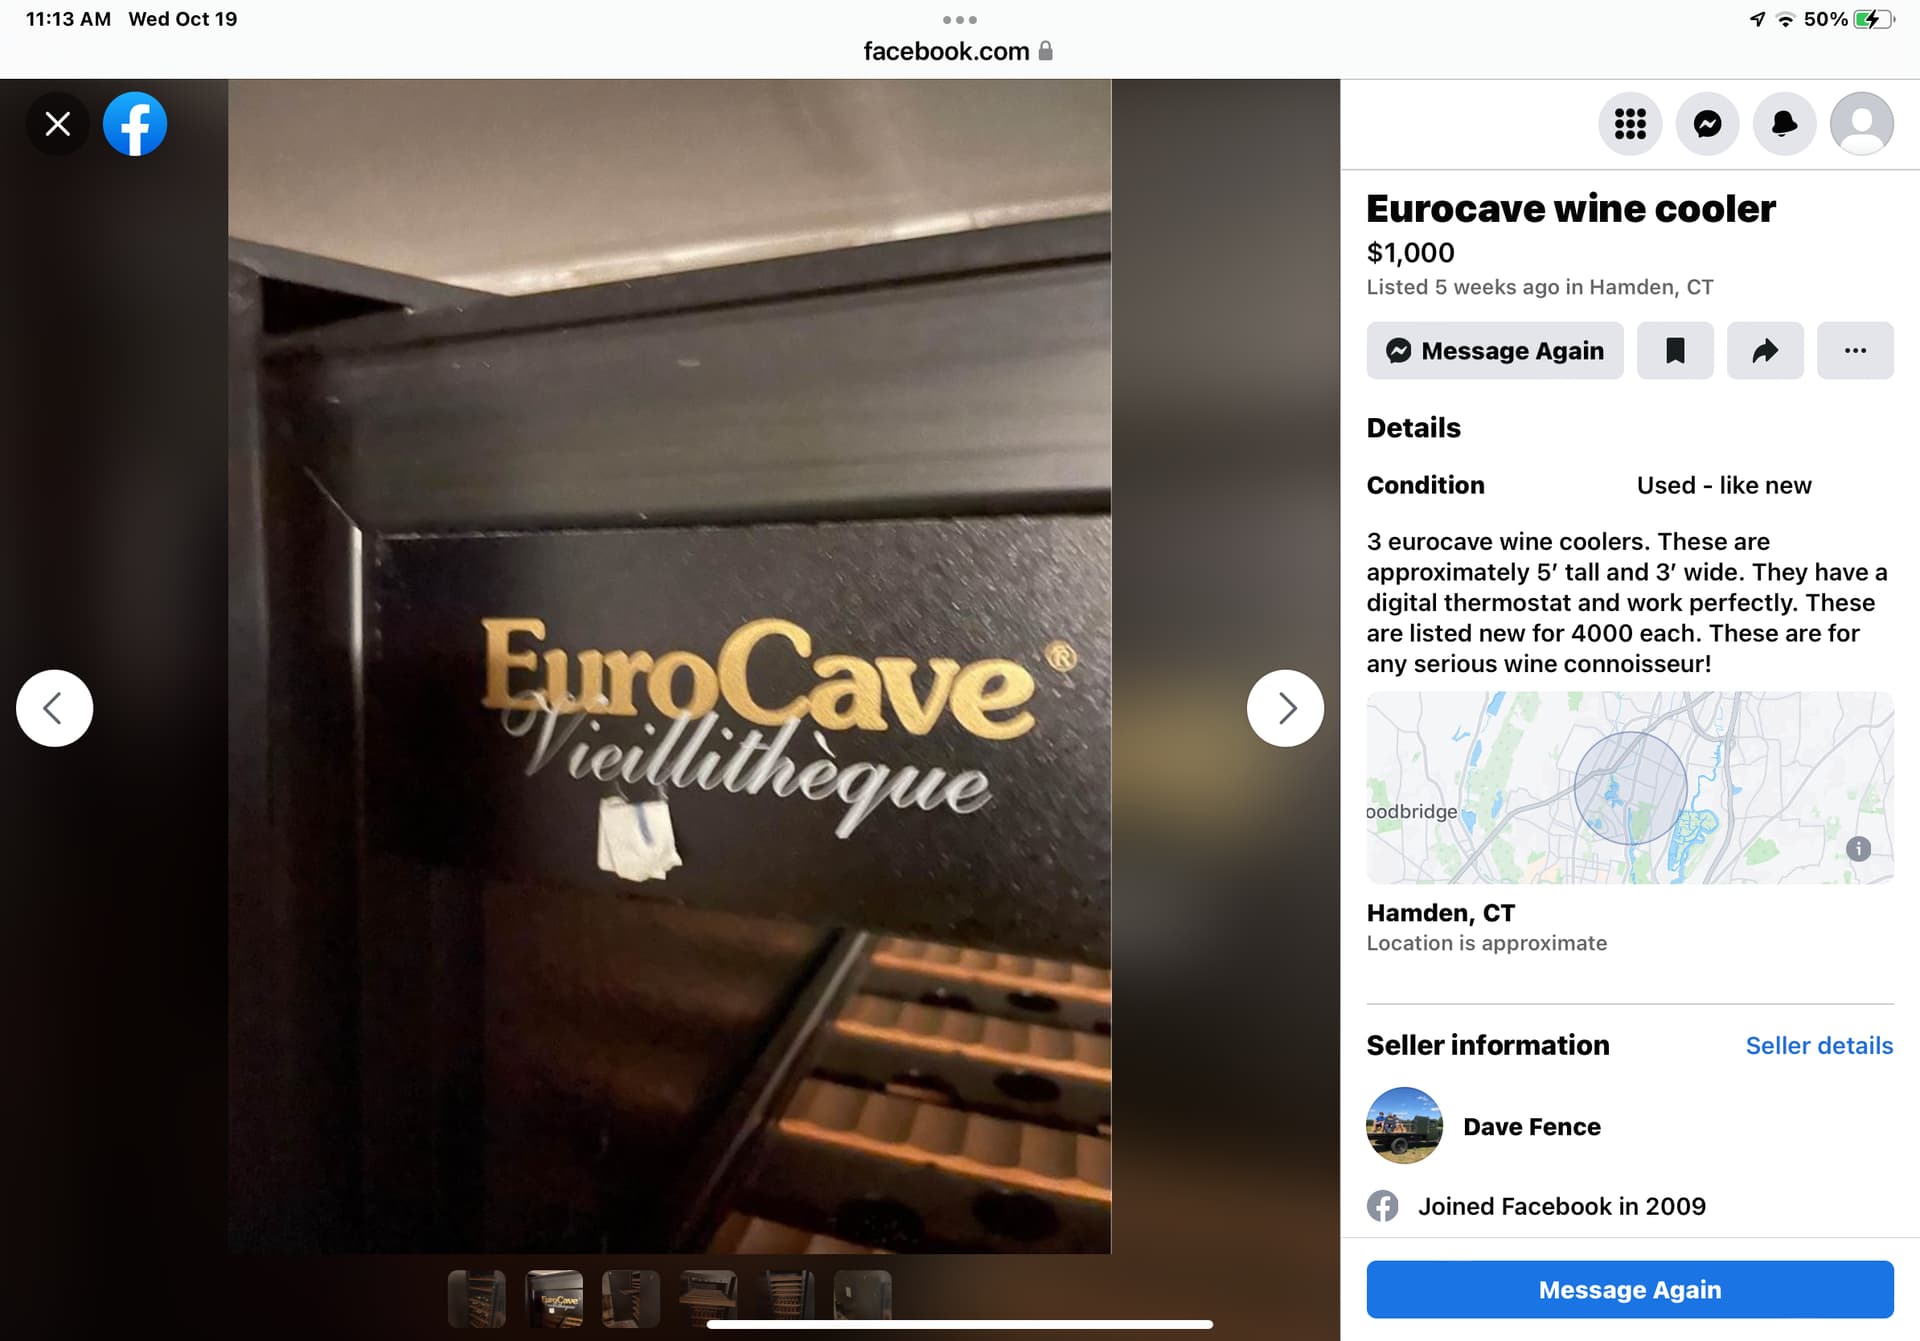The image size is (1920, 1341).
Task: Open account profile avatar menu
Action: [x=1861, y=124]
